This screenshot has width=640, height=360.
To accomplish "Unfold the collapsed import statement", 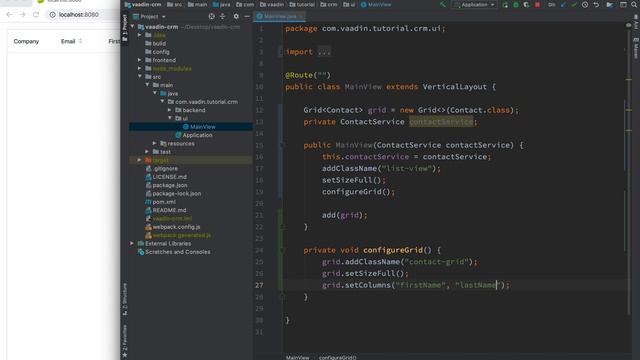I will click(324, 52).
